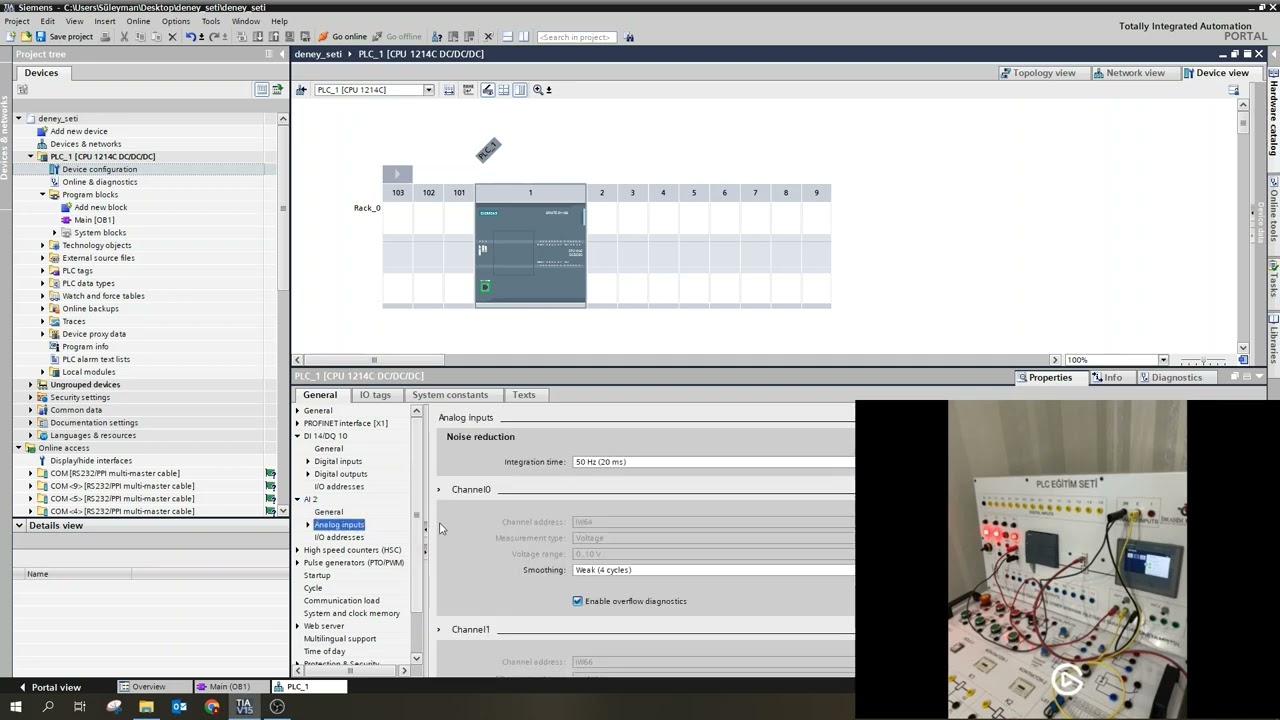1280x720 pixels.
Task: Open Outlook from taskbar
Action: 179,707
